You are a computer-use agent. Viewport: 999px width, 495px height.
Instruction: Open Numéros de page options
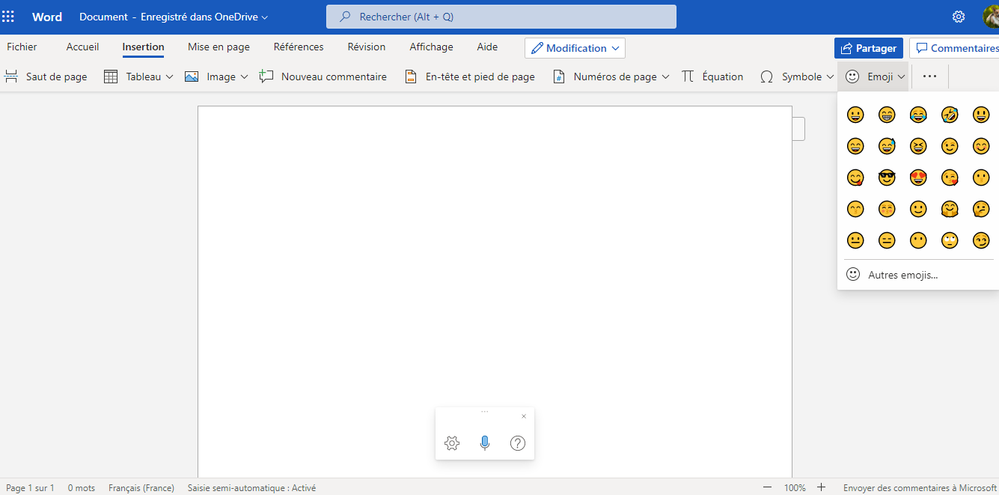tap(611, 76)
